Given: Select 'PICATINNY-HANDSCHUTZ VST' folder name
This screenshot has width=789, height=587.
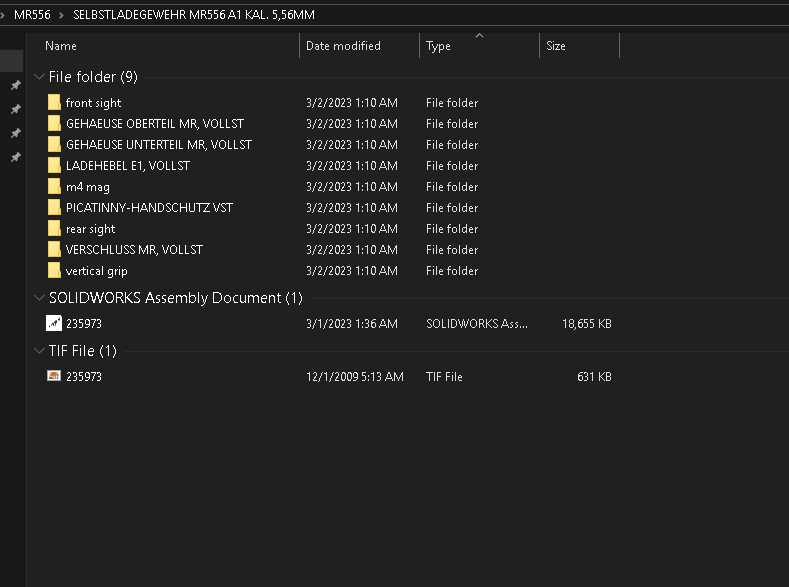Looking at the screenshot, I should 149,208.
